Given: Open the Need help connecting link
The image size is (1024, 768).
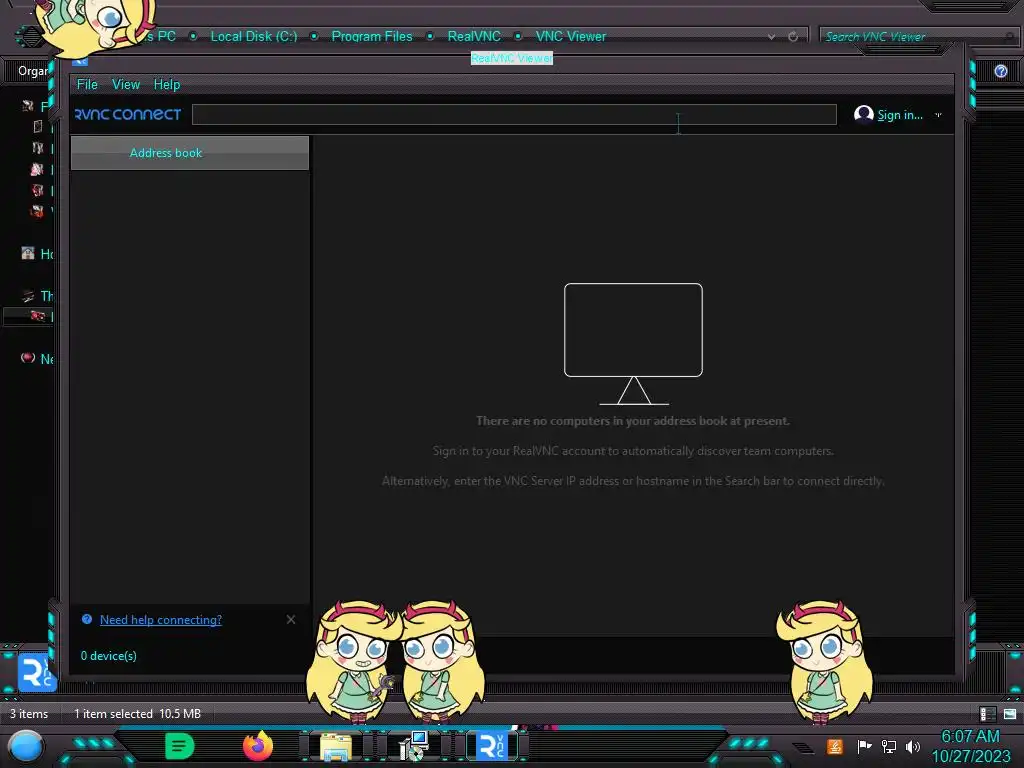Looking at the screenshot, I should tap(161, 620).
